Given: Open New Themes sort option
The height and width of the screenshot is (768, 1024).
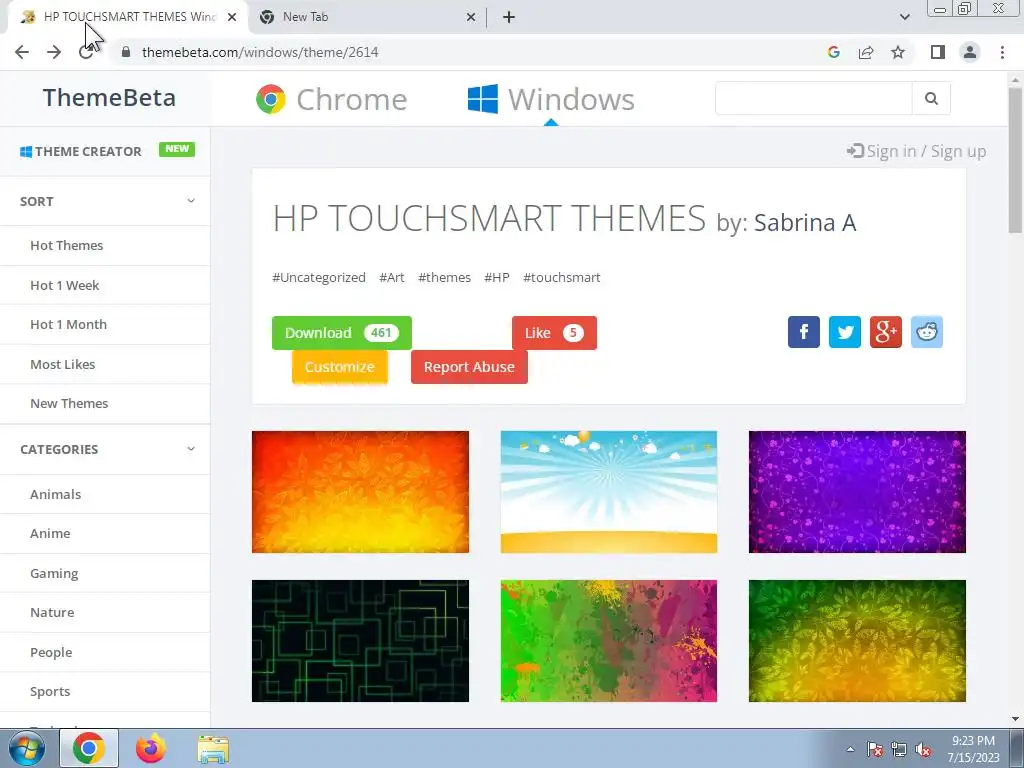Looking at the screenshot, I should point(69,404).
